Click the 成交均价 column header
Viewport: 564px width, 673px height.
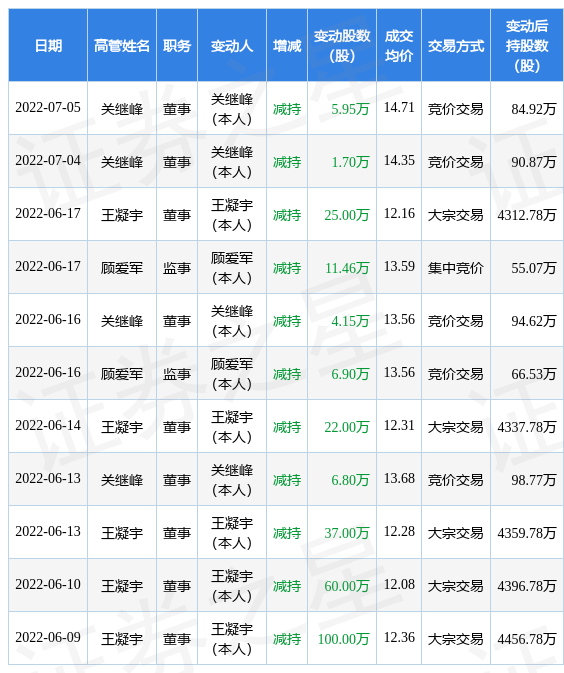click(x=399, y=45)
